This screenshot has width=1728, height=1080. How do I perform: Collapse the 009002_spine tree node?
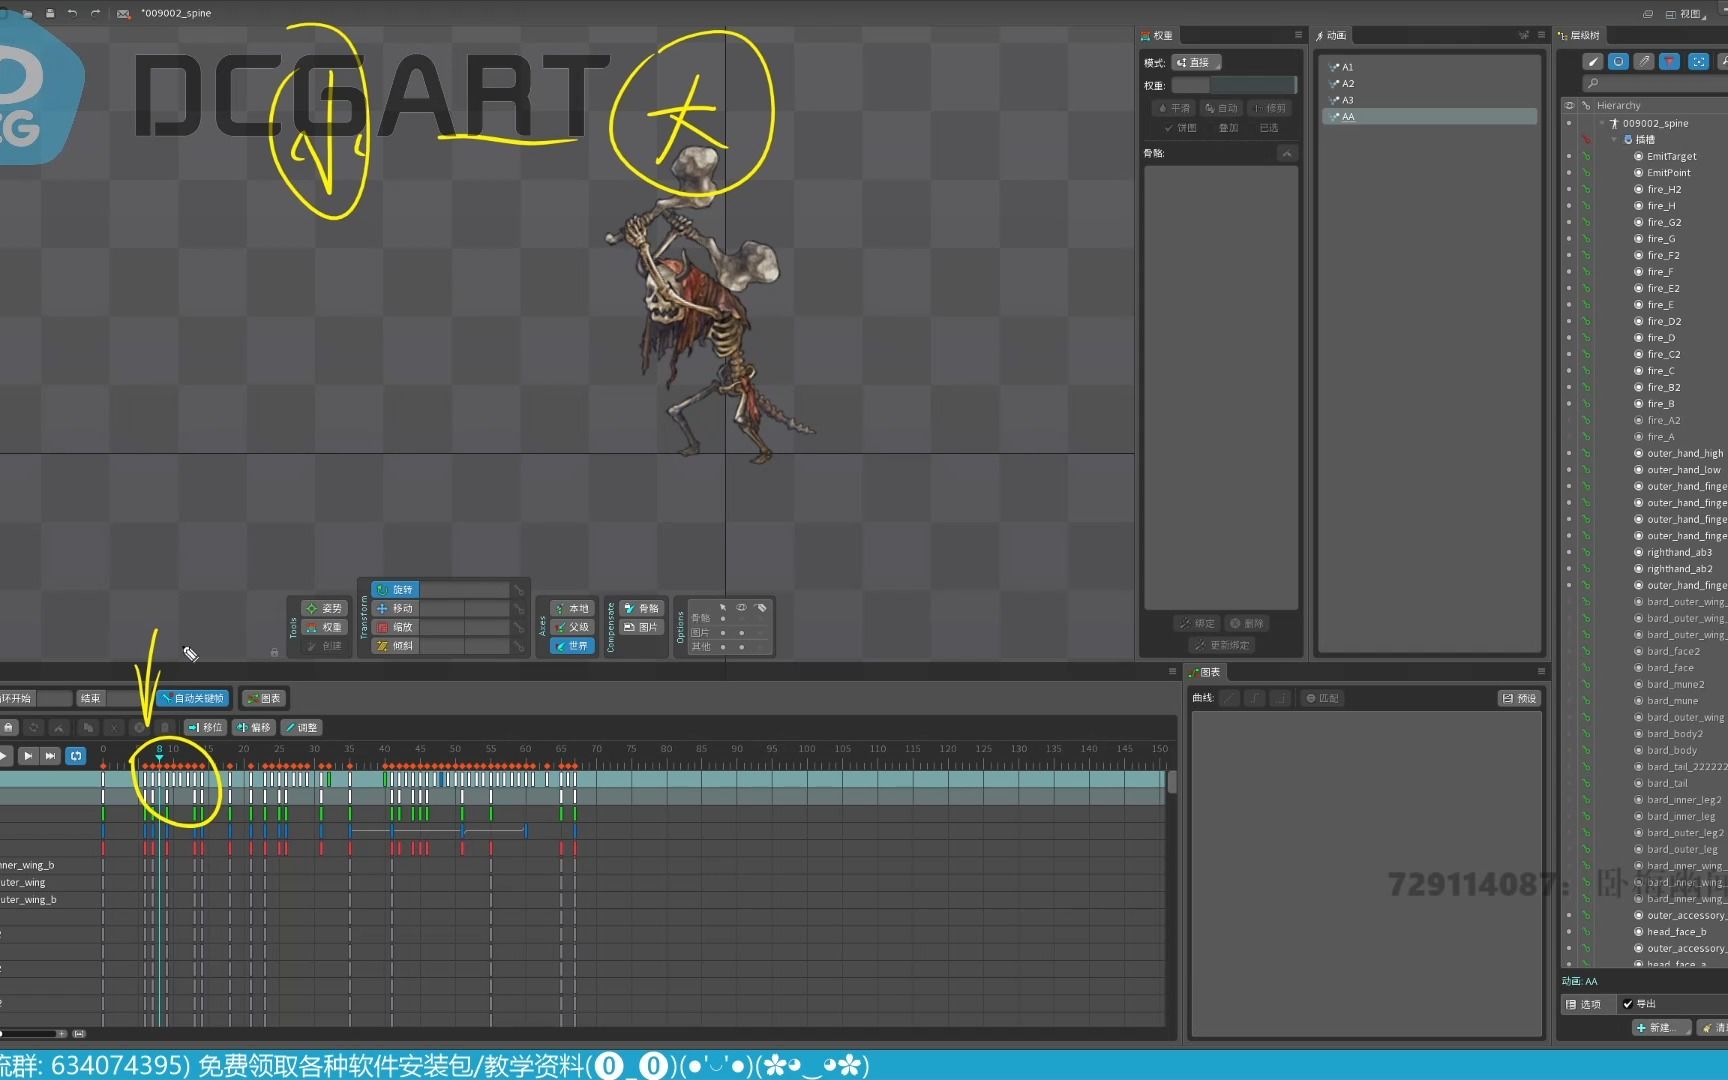click(x=1602, y=123)
